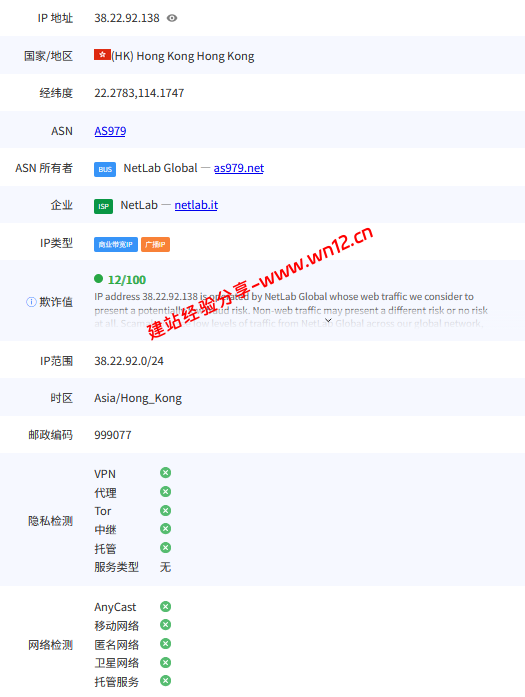Image resolution: width=525 pixels, height=697 pixels.
Task: Select IP range 38.22.92.0/24
Action: point(129,361)
